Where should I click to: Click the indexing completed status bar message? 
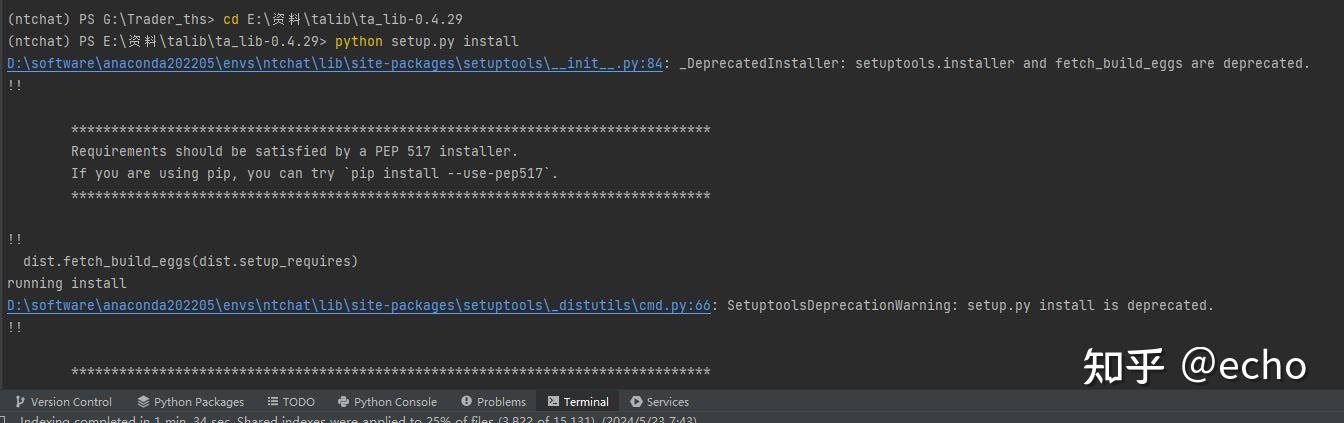click(358, 419)
